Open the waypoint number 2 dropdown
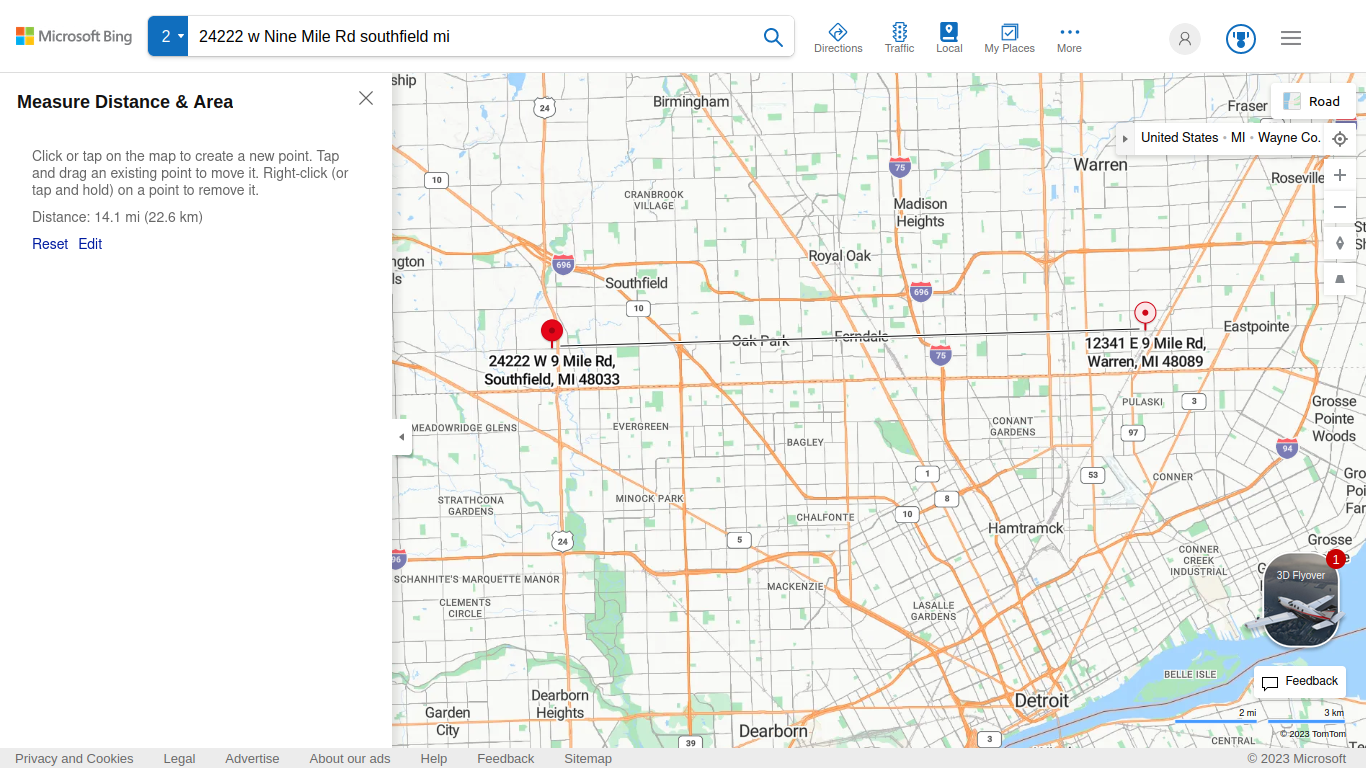This screenshot has height=768, width=1366. (168, 36)
